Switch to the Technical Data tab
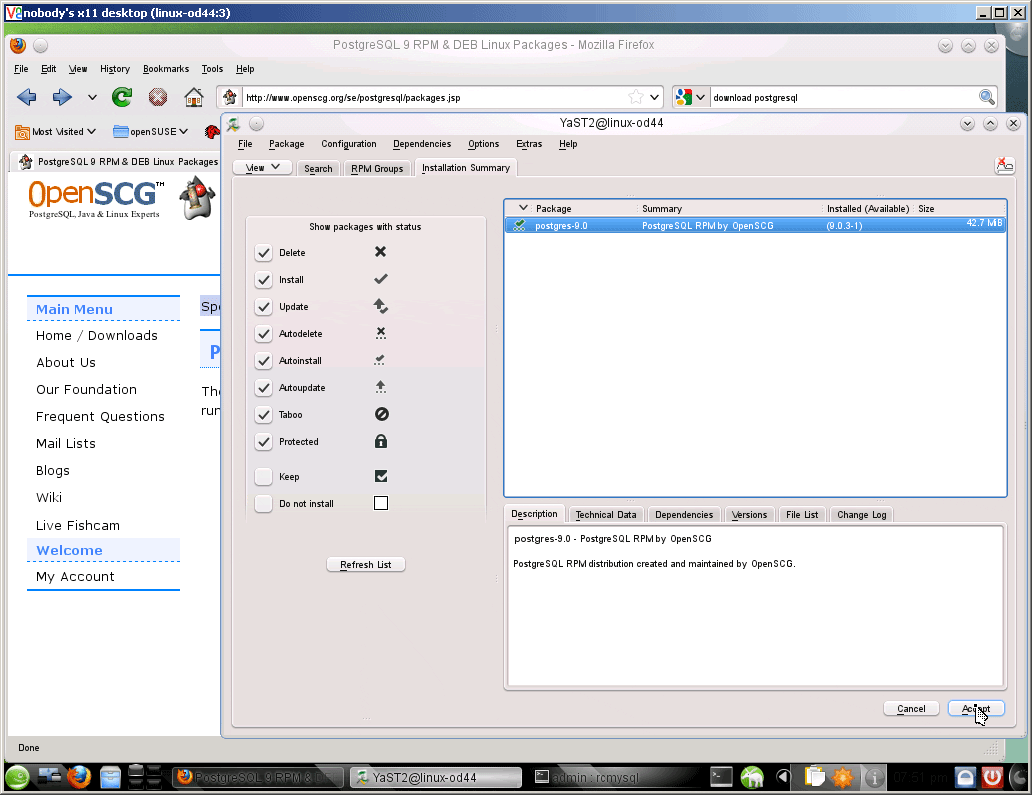 pos(606,515)
